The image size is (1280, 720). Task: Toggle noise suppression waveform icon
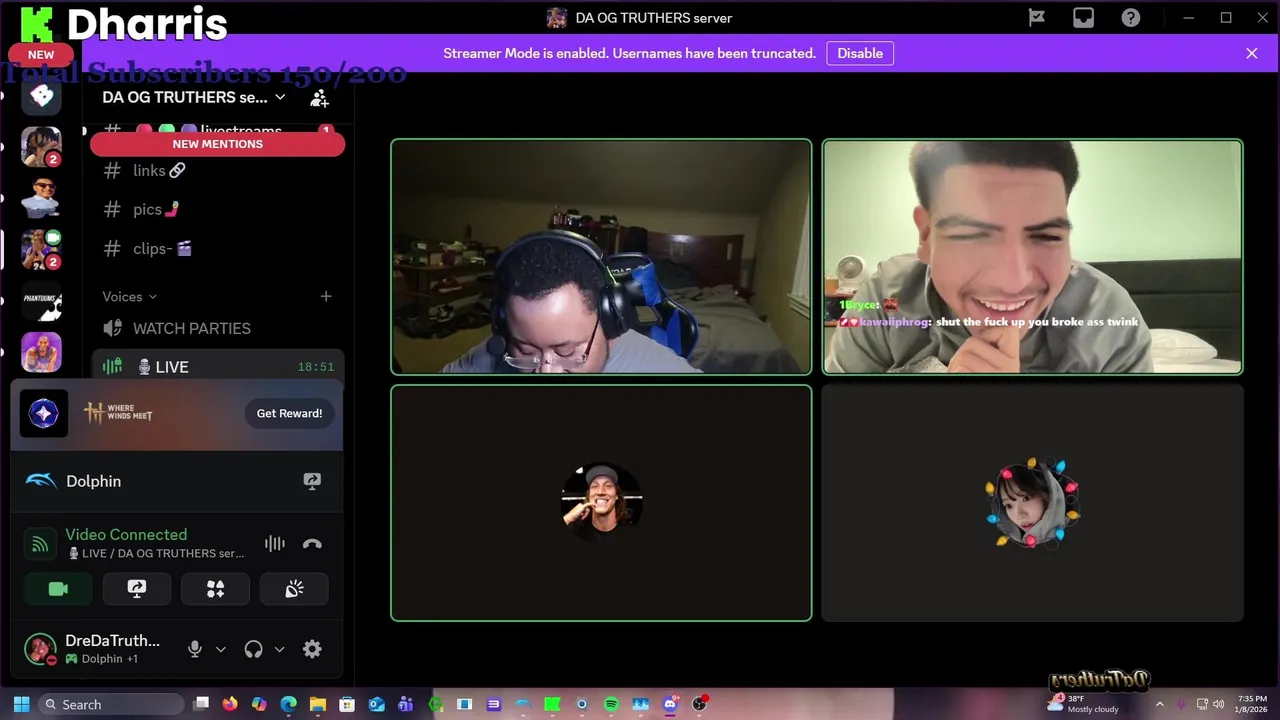click(x=275, y=543)
